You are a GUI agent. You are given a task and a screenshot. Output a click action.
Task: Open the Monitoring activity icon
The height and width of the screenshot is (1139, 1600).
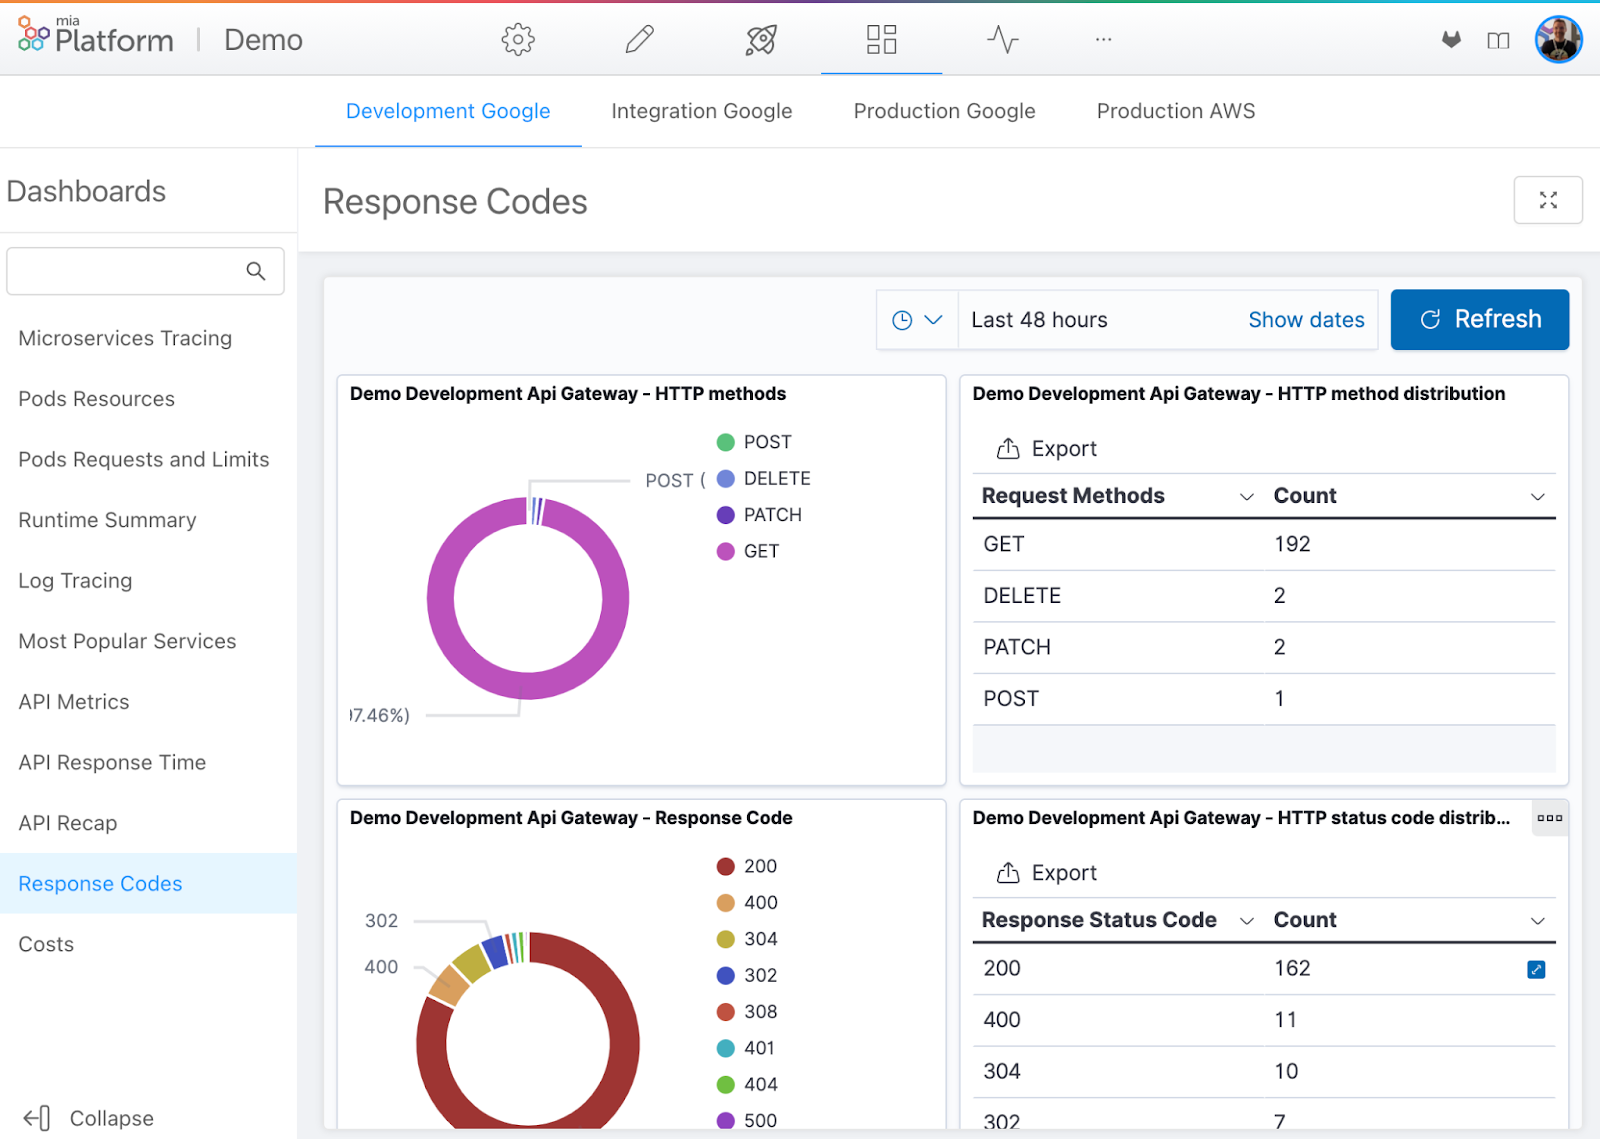point(1002,39)
